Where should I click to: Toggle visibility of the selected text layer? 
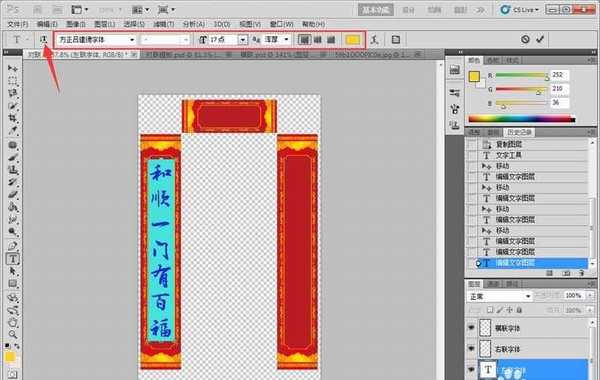point(471,370)
